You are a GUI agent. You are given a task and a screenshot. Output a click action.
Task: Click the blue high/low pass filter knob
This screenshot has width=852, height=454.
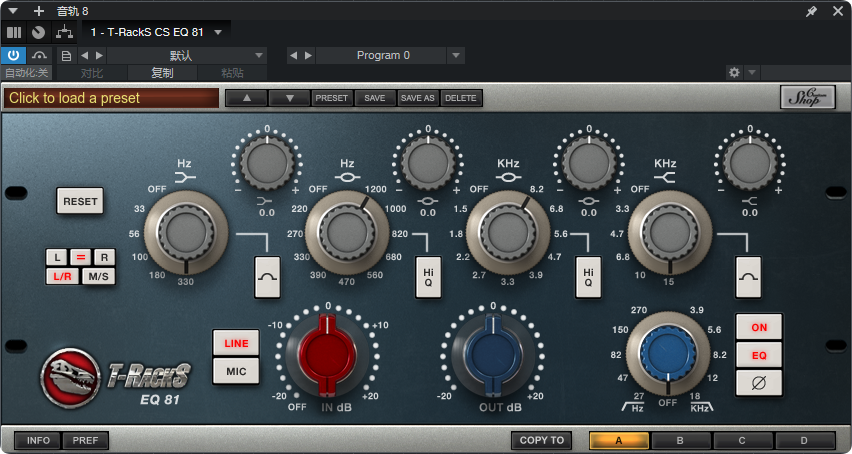coord(668,354)
